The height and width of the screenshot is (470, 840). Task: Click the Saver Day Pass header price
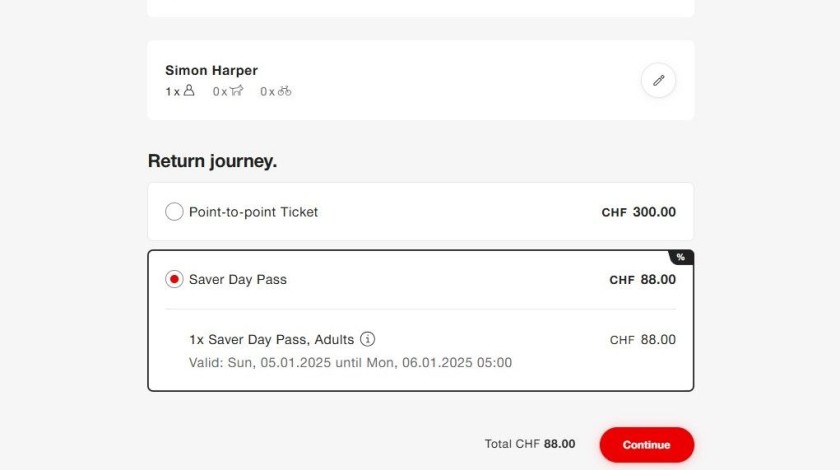(x=642, y=280)
